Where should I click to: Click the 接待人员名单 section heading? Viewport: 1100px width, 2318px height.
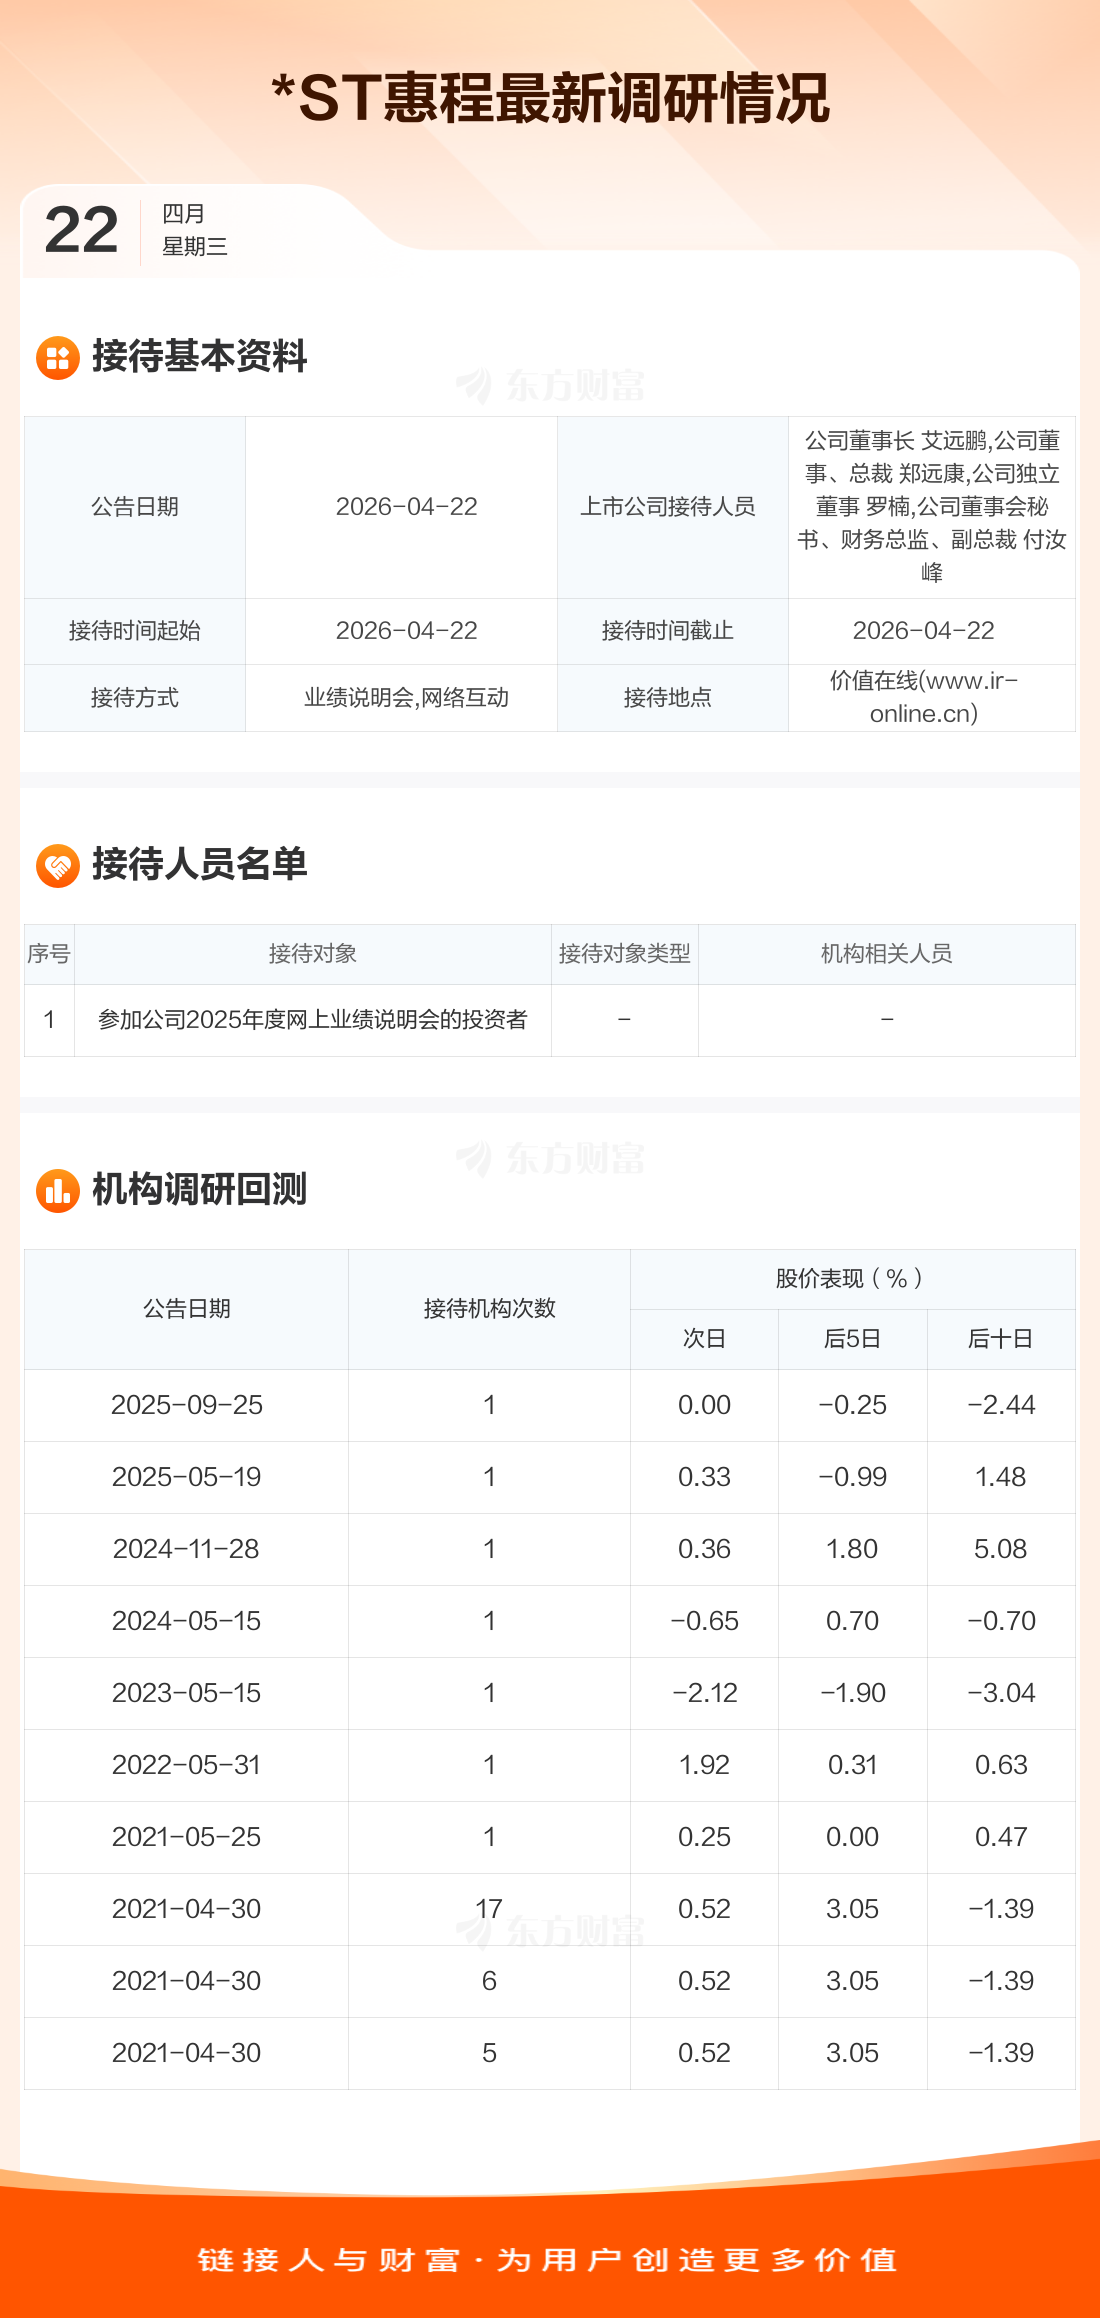[x=200, y=864]
